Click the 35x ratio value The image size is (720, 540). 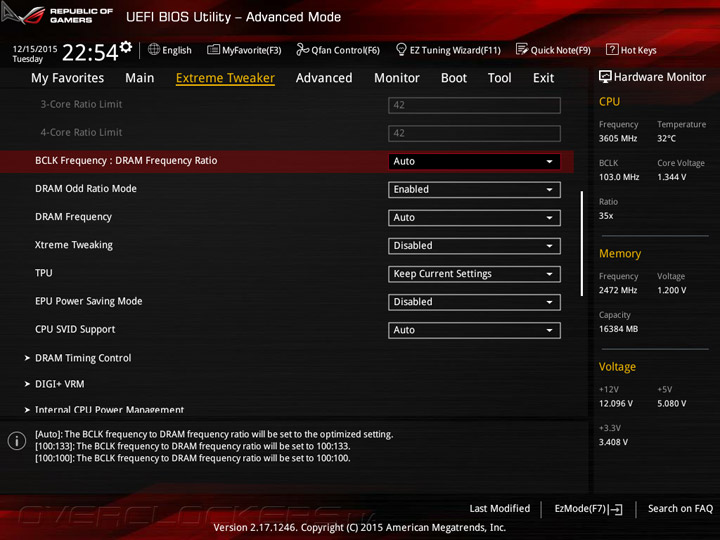coord(606,216)
